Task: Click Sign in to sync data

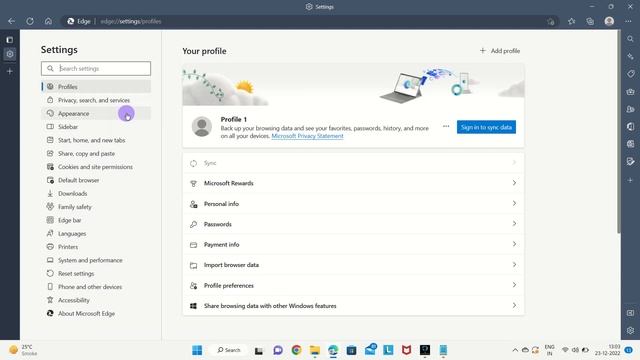Action: click(486, 127)
